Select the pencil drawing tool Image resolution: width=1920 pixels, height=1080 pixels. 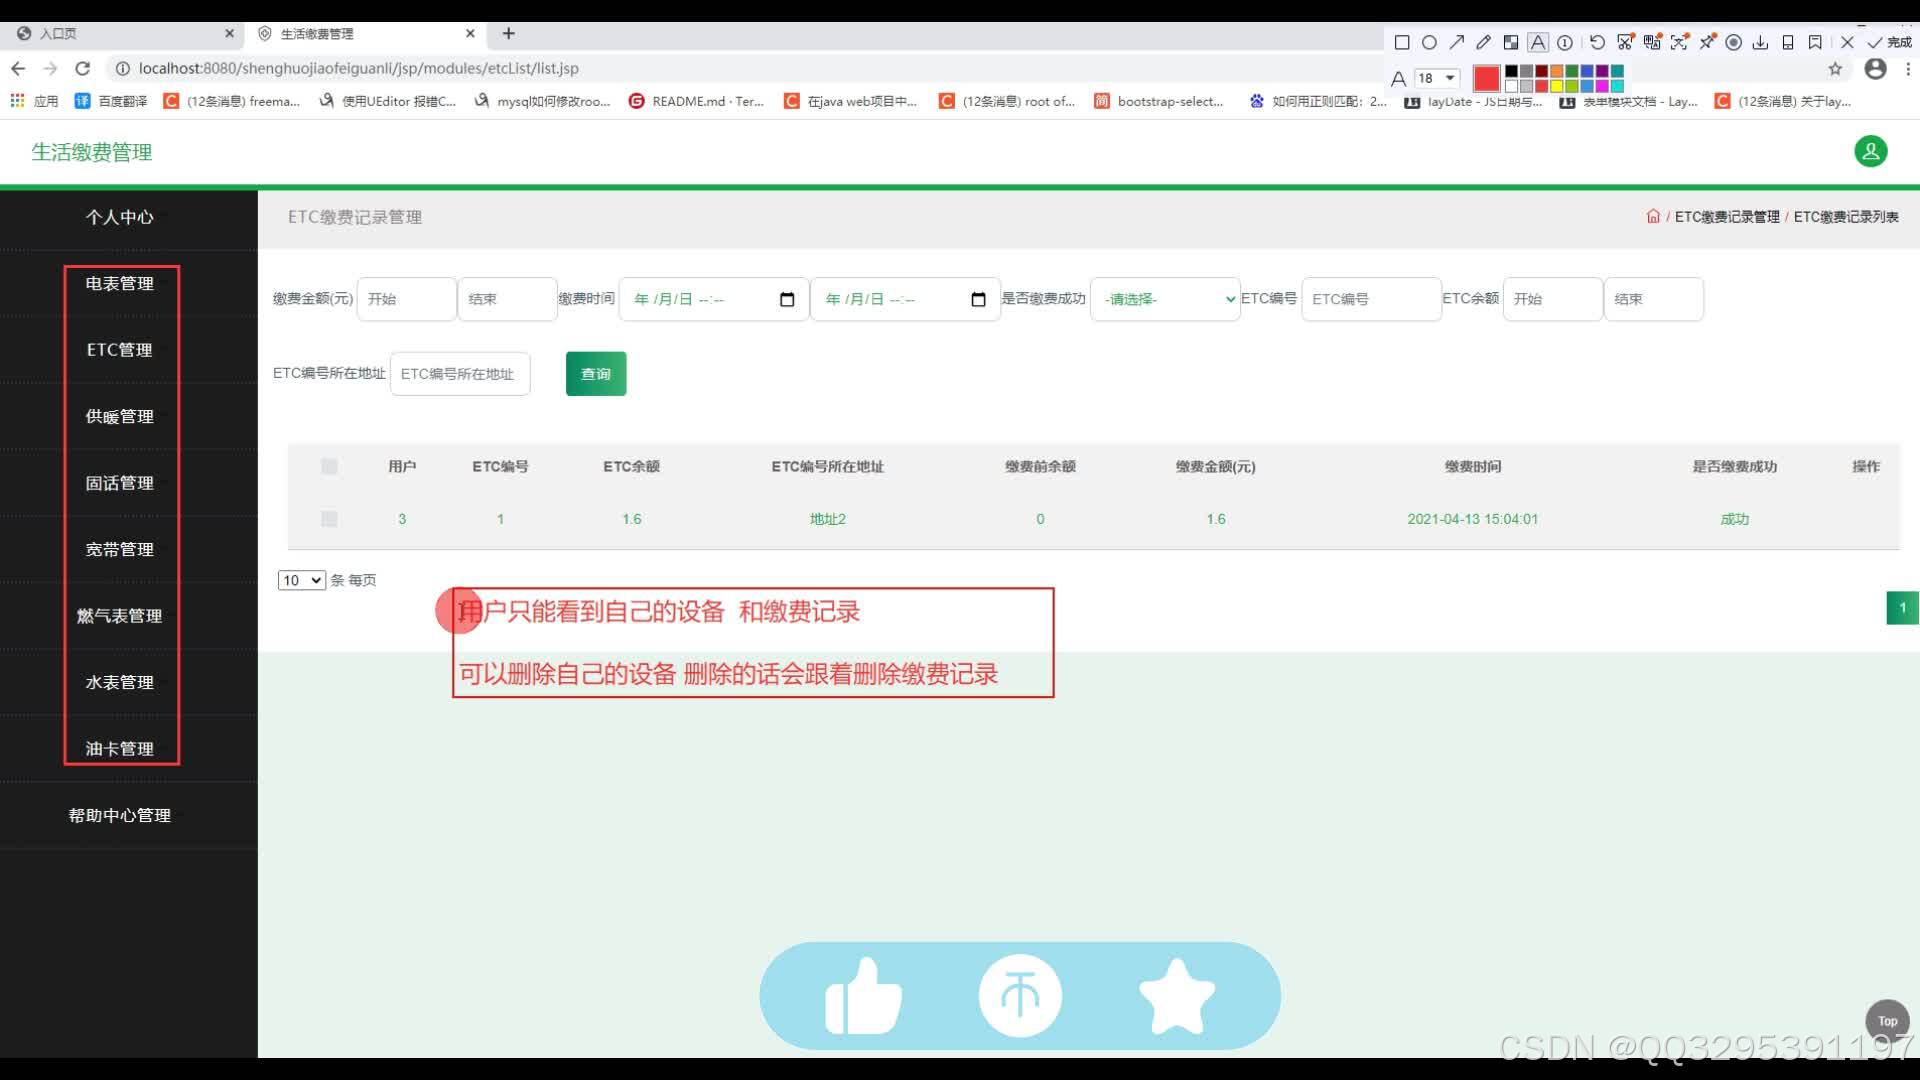pos(1483,42)
